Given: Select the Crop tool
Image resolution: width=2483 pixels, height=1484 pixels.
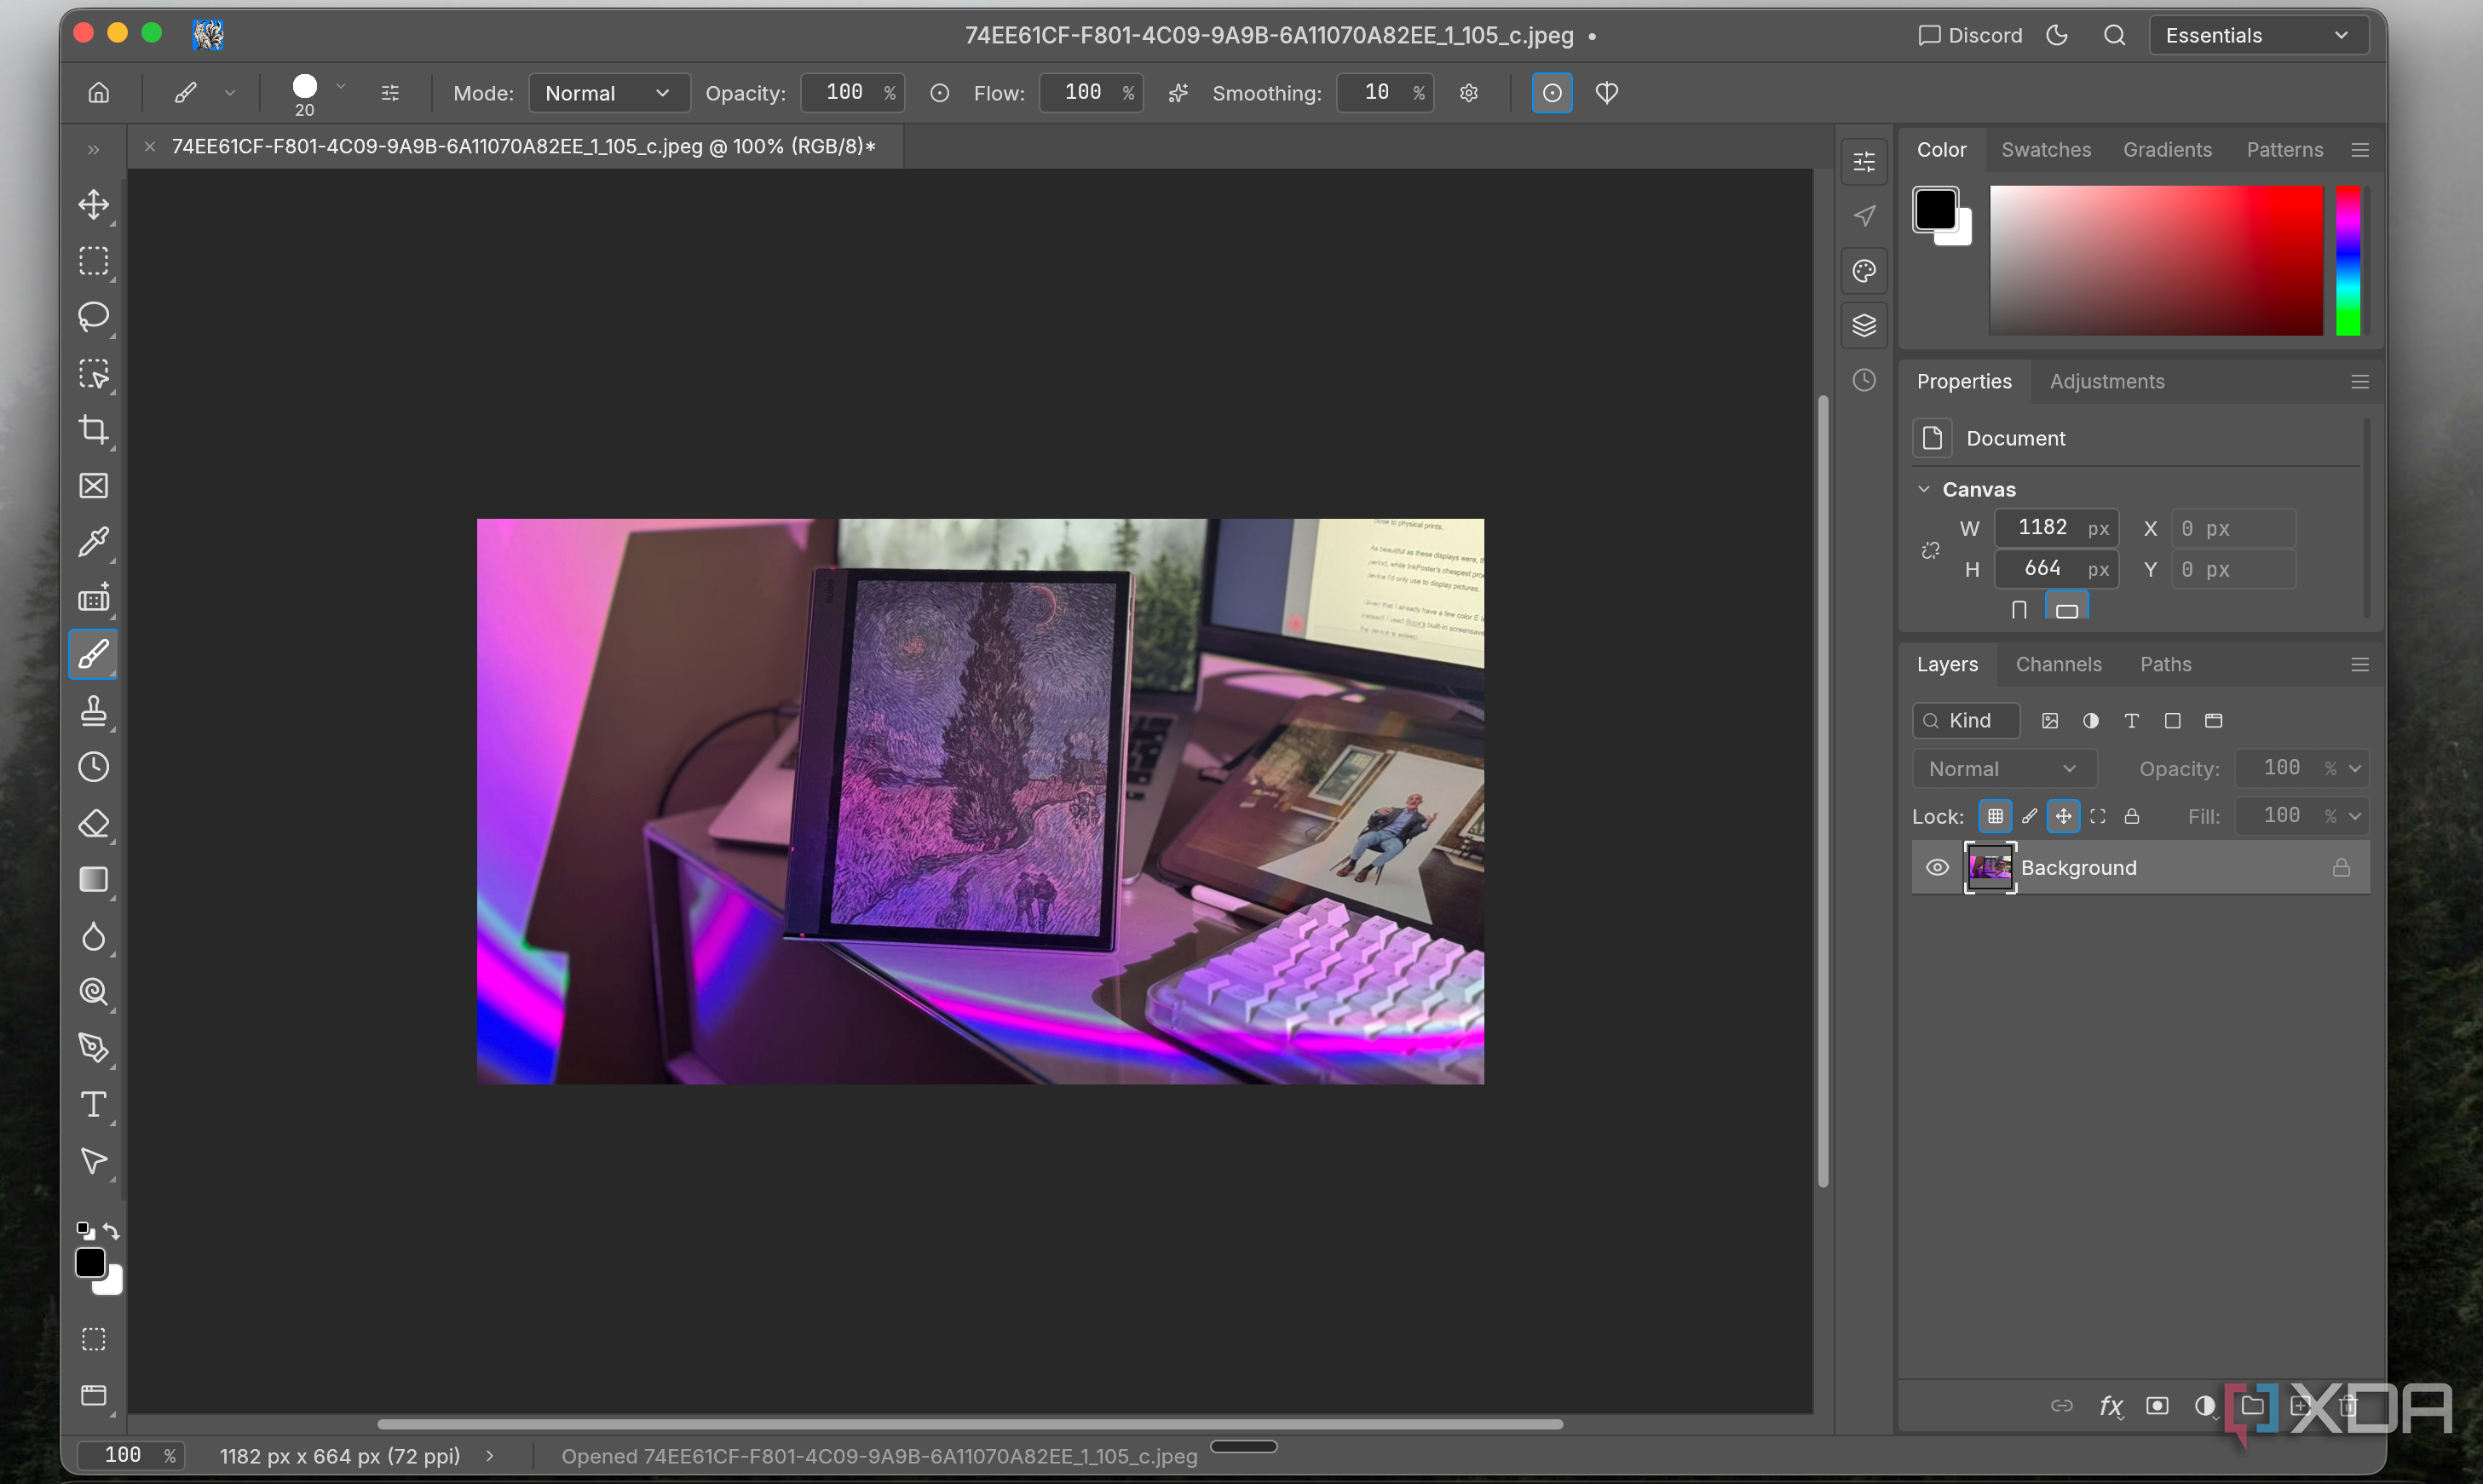Looking at the screenshot, I should coord(94,430).
